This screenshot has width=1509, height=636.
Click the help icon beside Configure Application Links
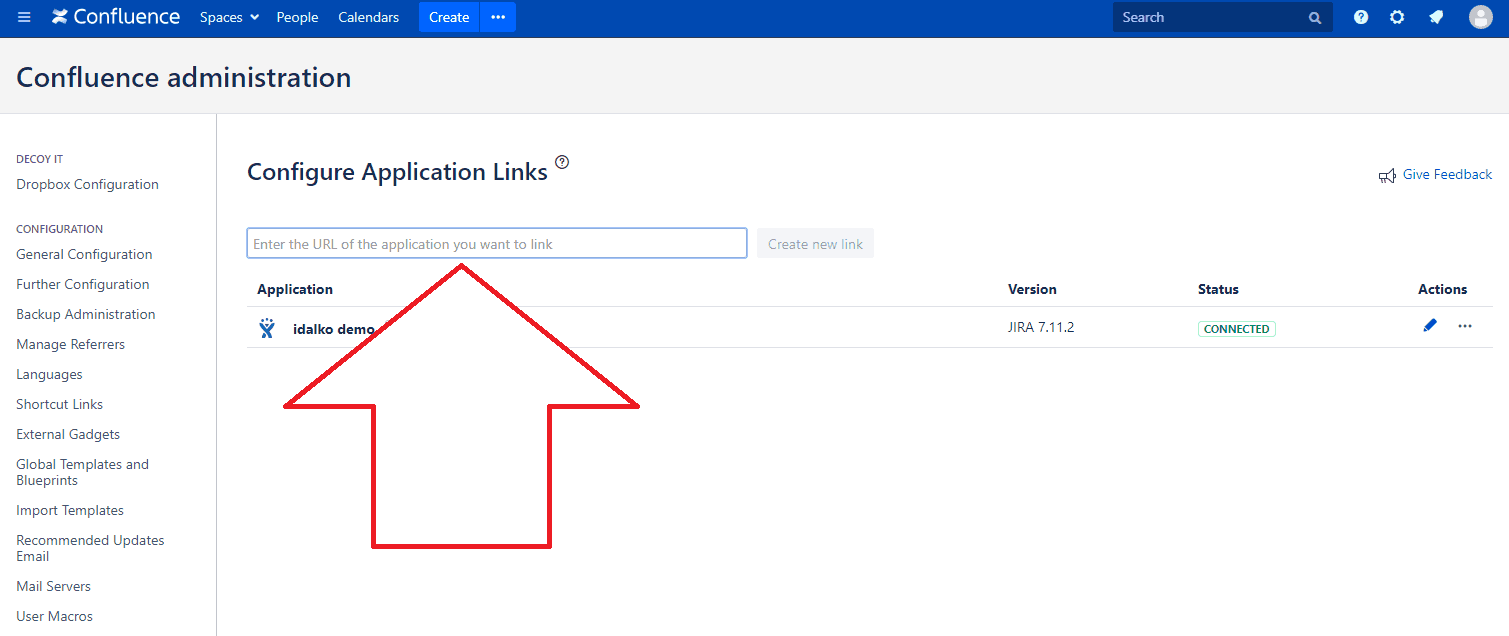(x=561, y=163)
